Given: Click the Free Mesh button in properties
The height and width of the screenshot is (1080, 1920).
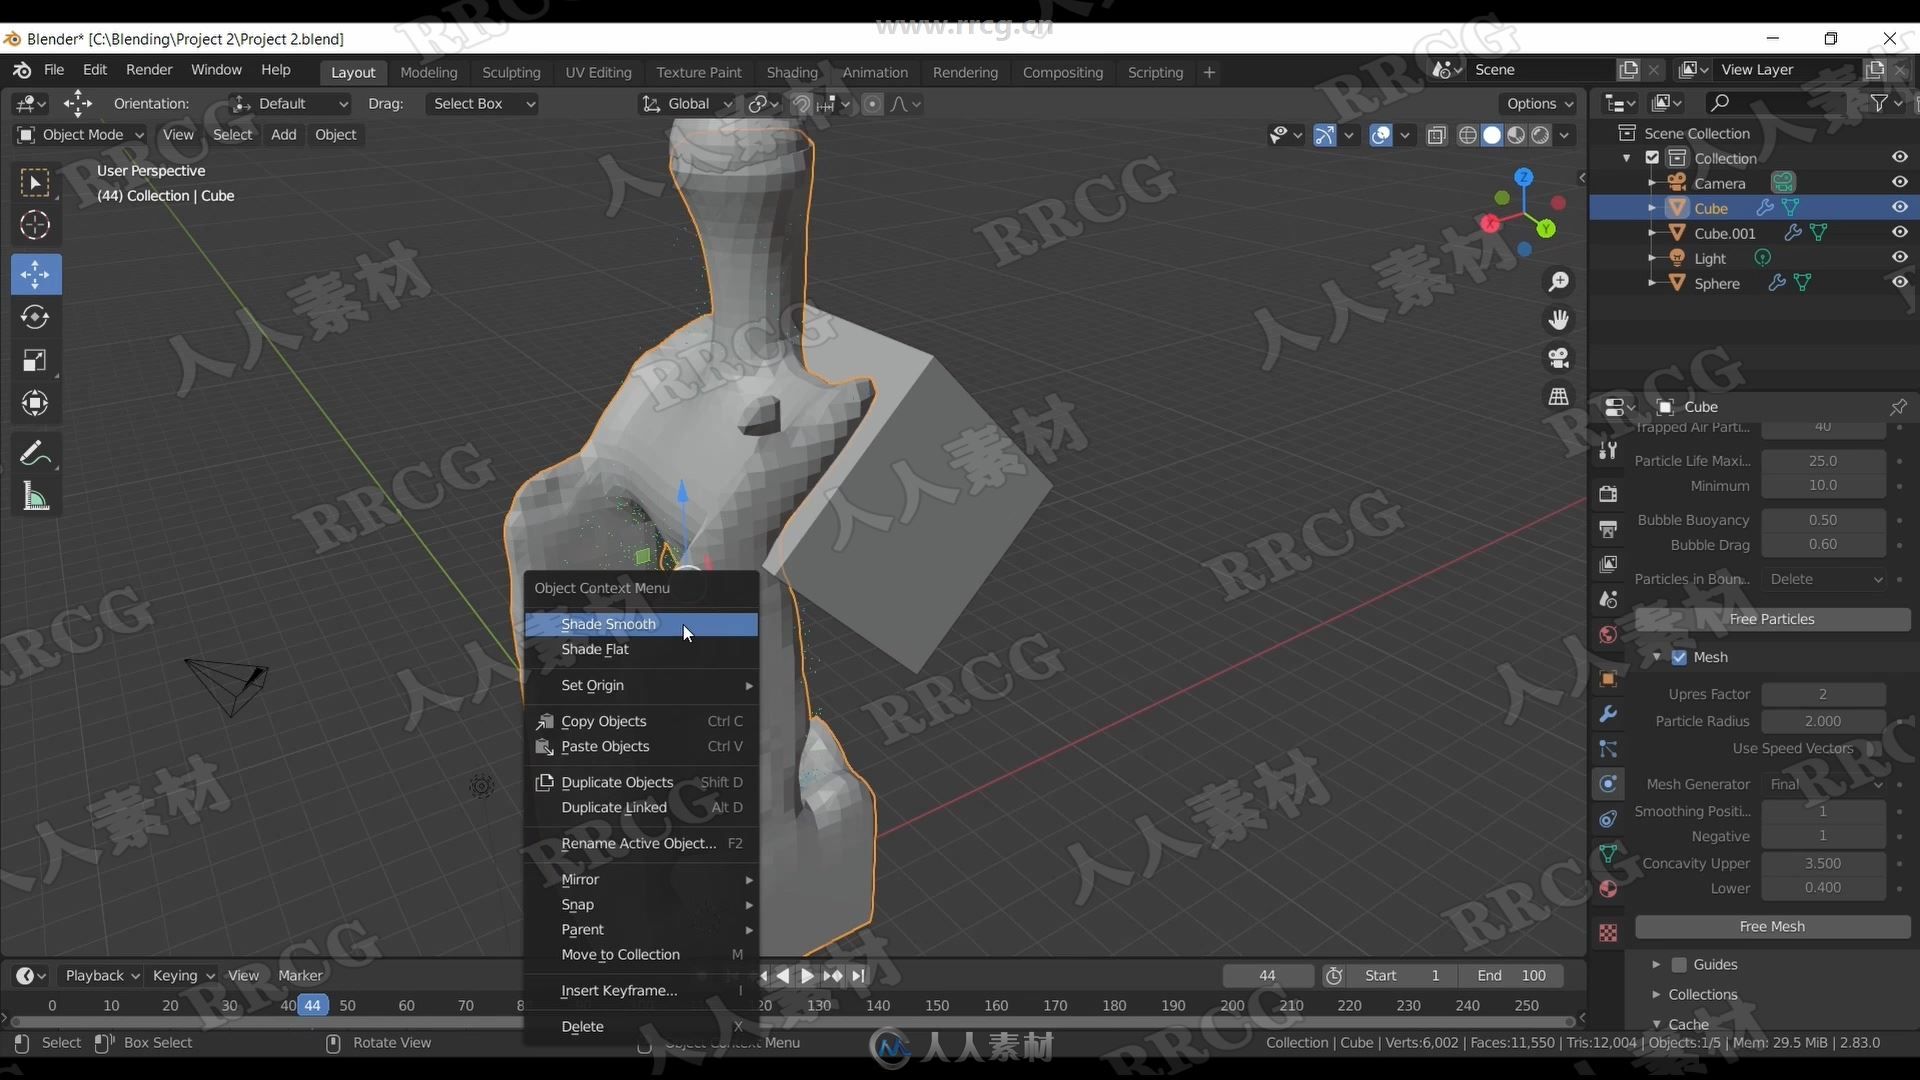Looking at the screenshot, I should (1772, 924).
